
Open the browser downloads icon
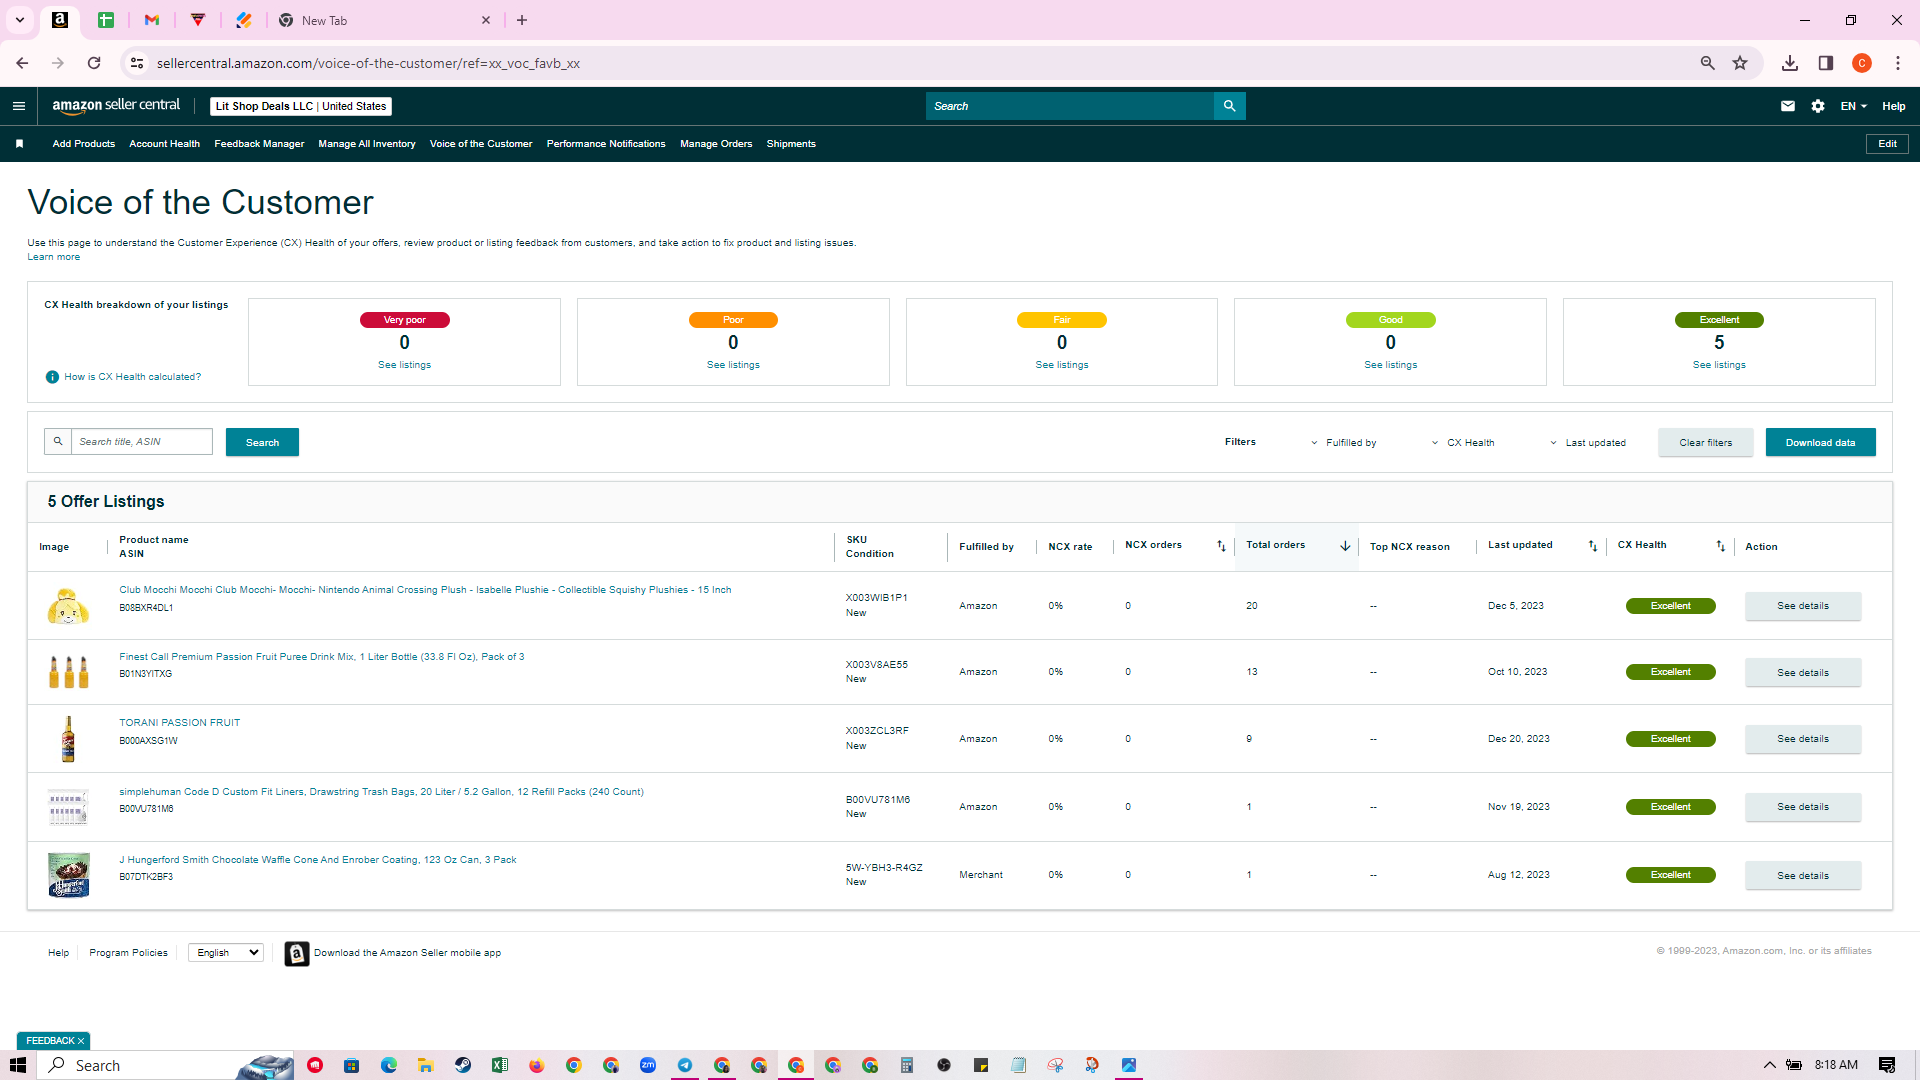(x=1790, y=63)
